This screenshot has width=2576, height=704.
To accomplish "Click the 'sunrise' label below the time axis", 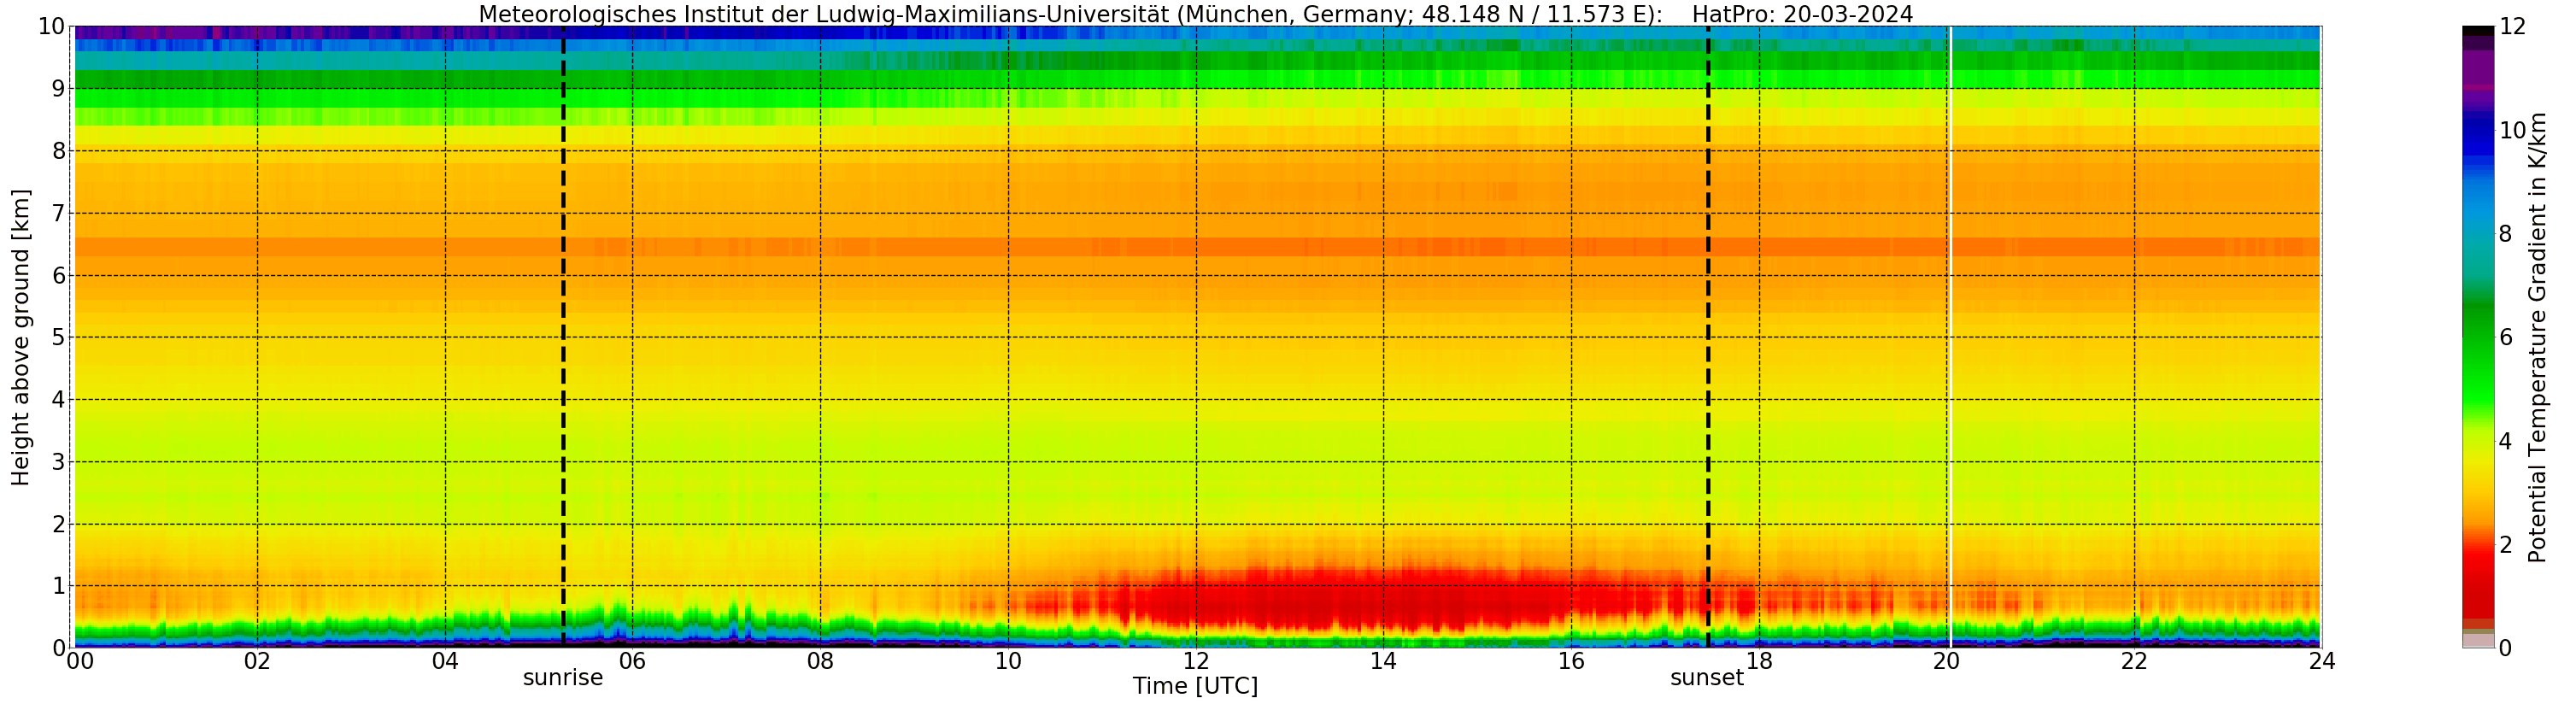I will [x=563, y=678].
